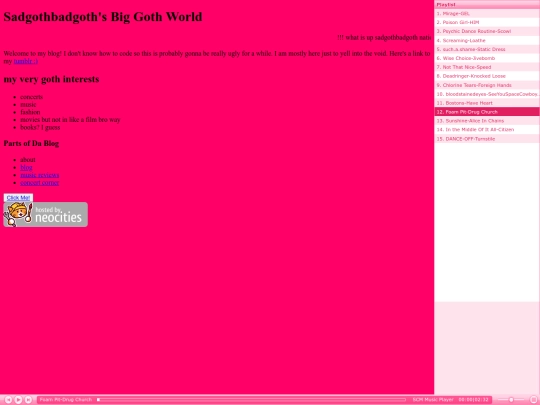
Task: Click the play button in the music player
Action: [18, 399]
